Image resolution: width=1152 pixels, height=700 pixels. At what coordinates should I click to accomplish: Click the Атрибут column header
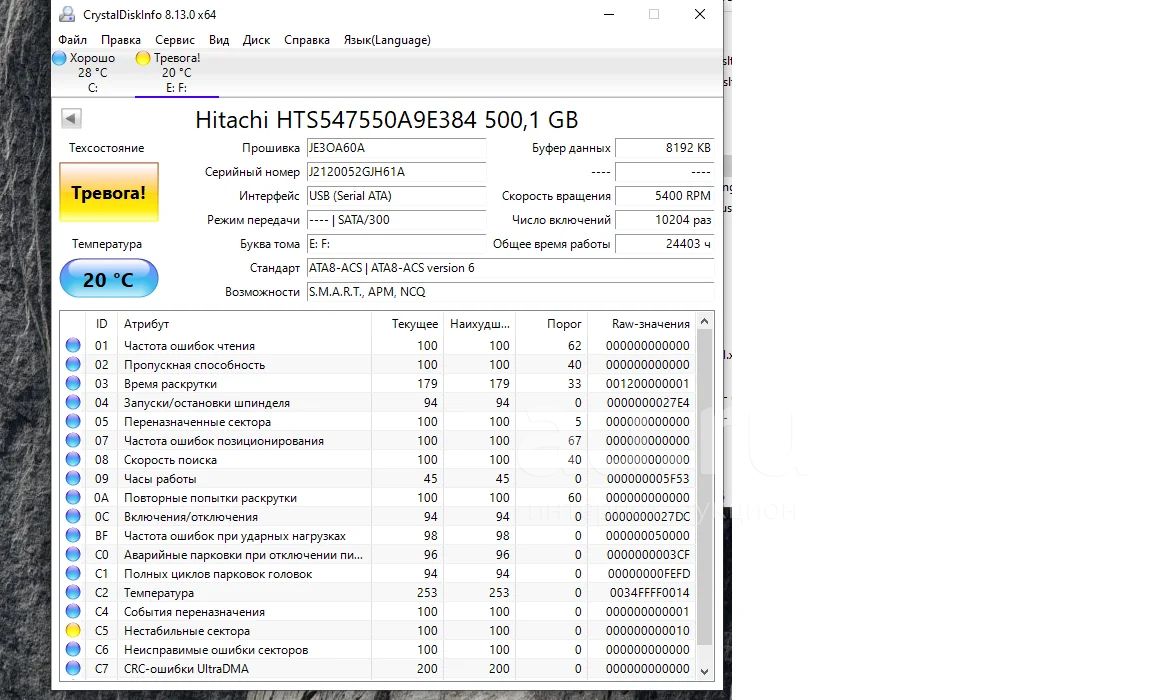pyautogui.click(x=244, y=324)
